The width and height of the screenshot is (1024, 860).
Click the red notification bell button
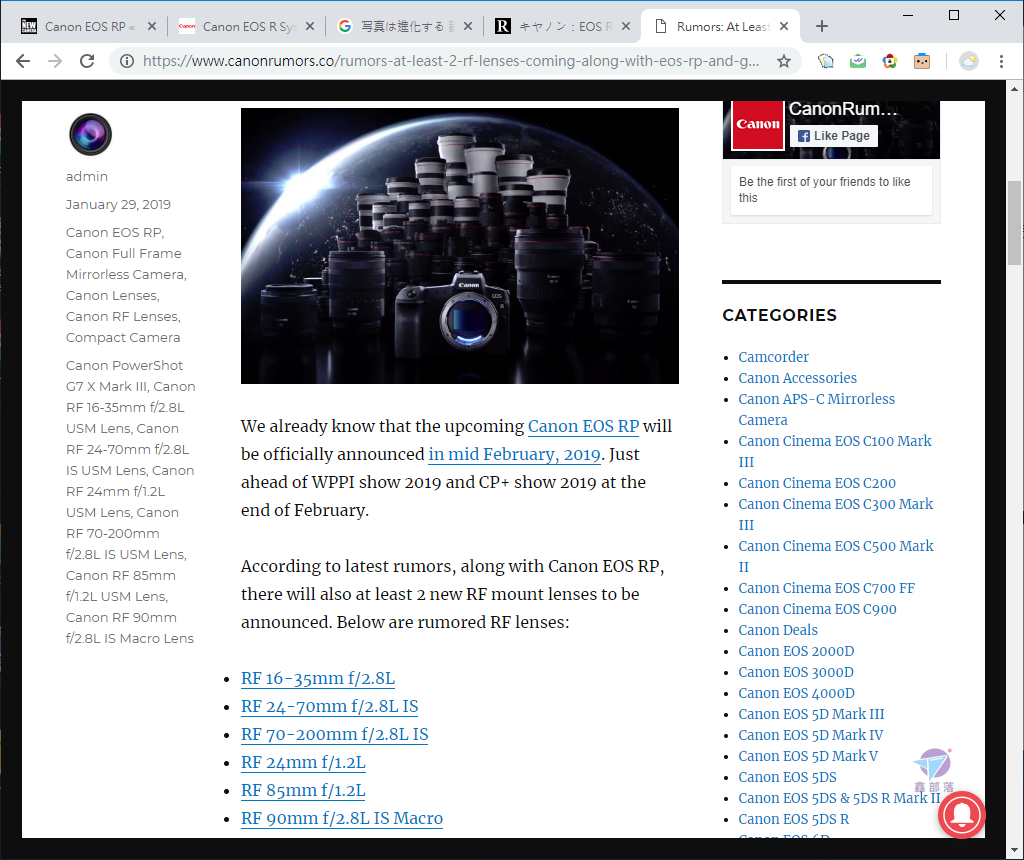coord(961,814)
